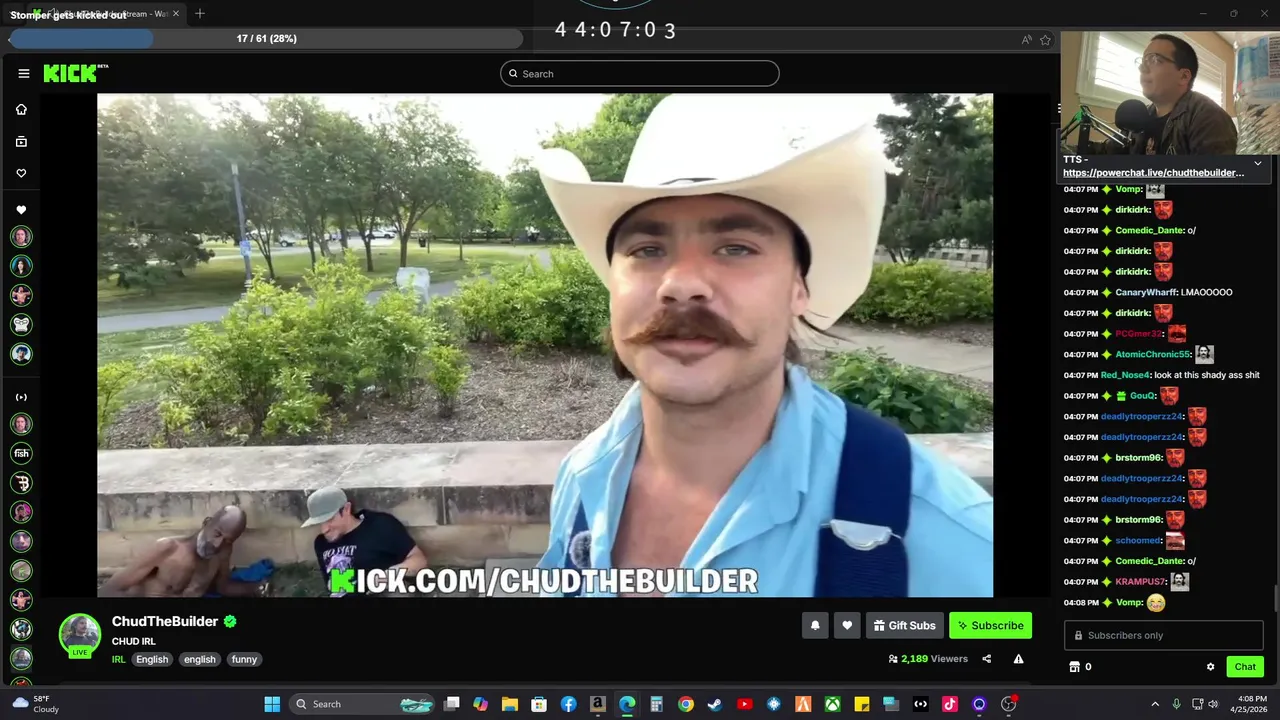This screenshot has width=1280, height=720.
Task: Click the IRL category link
Action: pos(119,659)
